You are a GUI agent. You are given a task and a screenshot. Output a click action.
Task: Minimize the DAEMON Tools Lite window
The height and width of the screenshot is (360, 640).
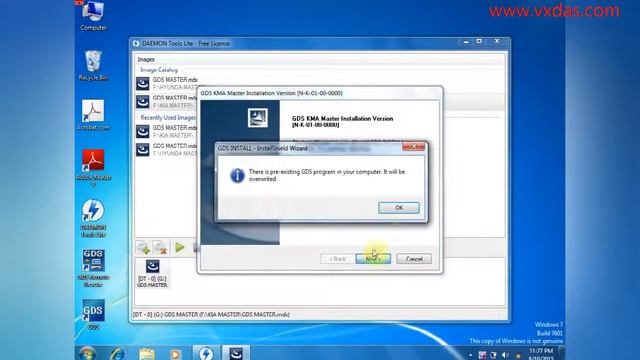[x=466, y=42]
